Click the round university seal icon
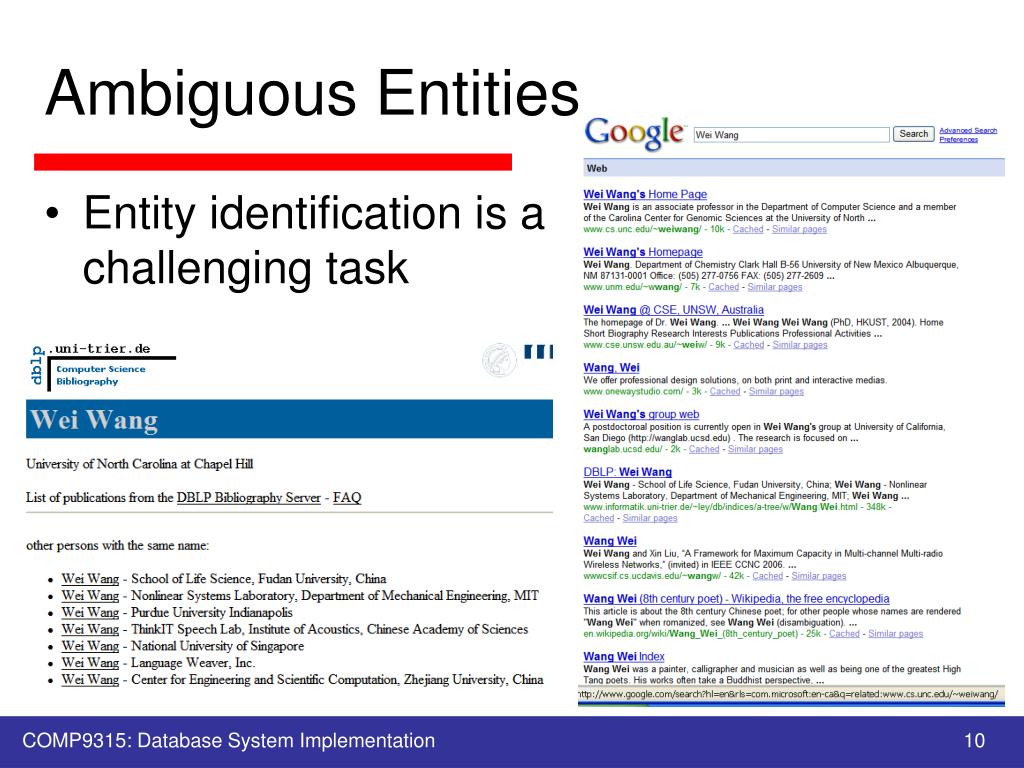 pyautogui.click(x=499, y=360)
